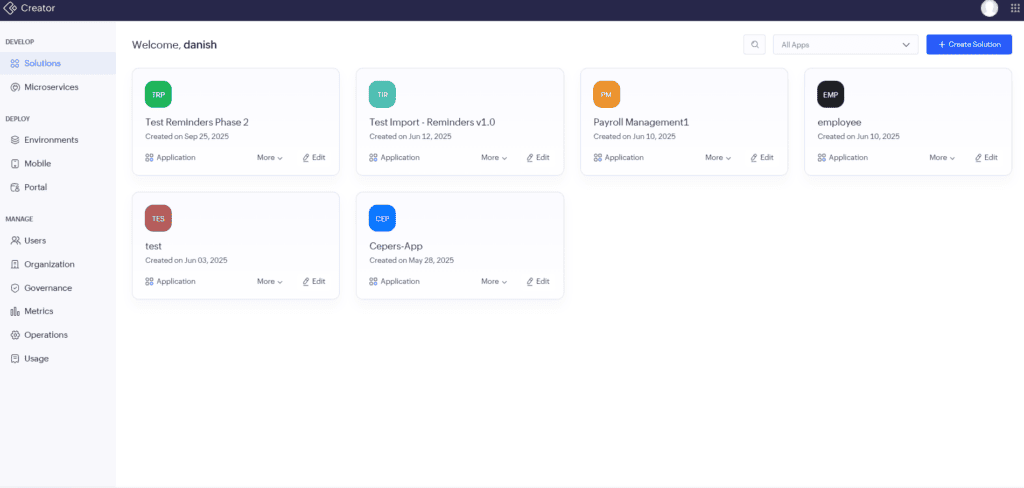This screenshot has width=1024, height=488.
Task: Open the orange PM app icon
Action: [606, 94]
